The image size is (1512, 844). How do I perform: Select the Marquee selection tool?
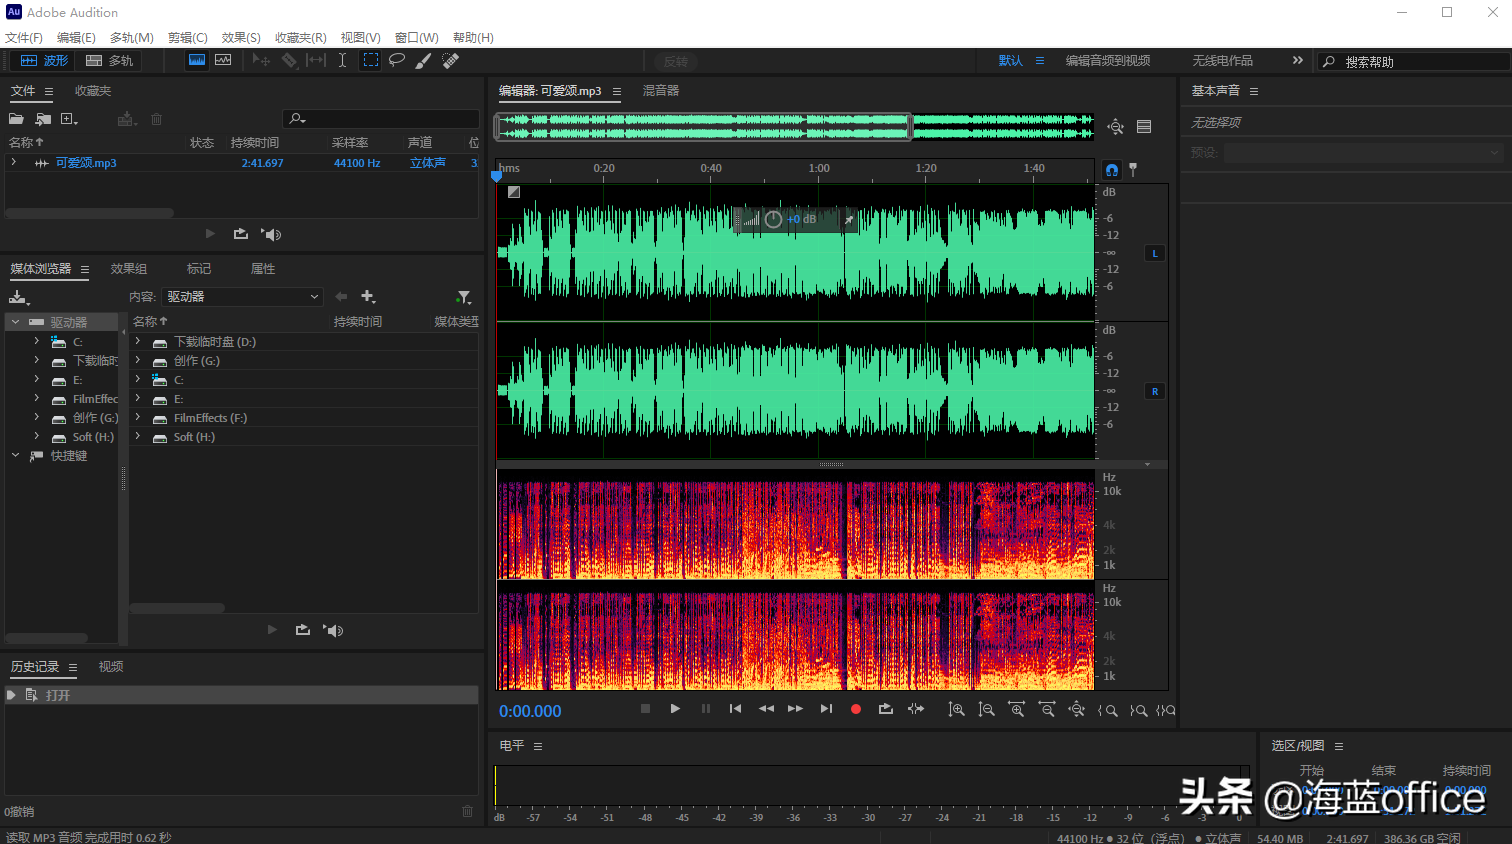[371, 60]
